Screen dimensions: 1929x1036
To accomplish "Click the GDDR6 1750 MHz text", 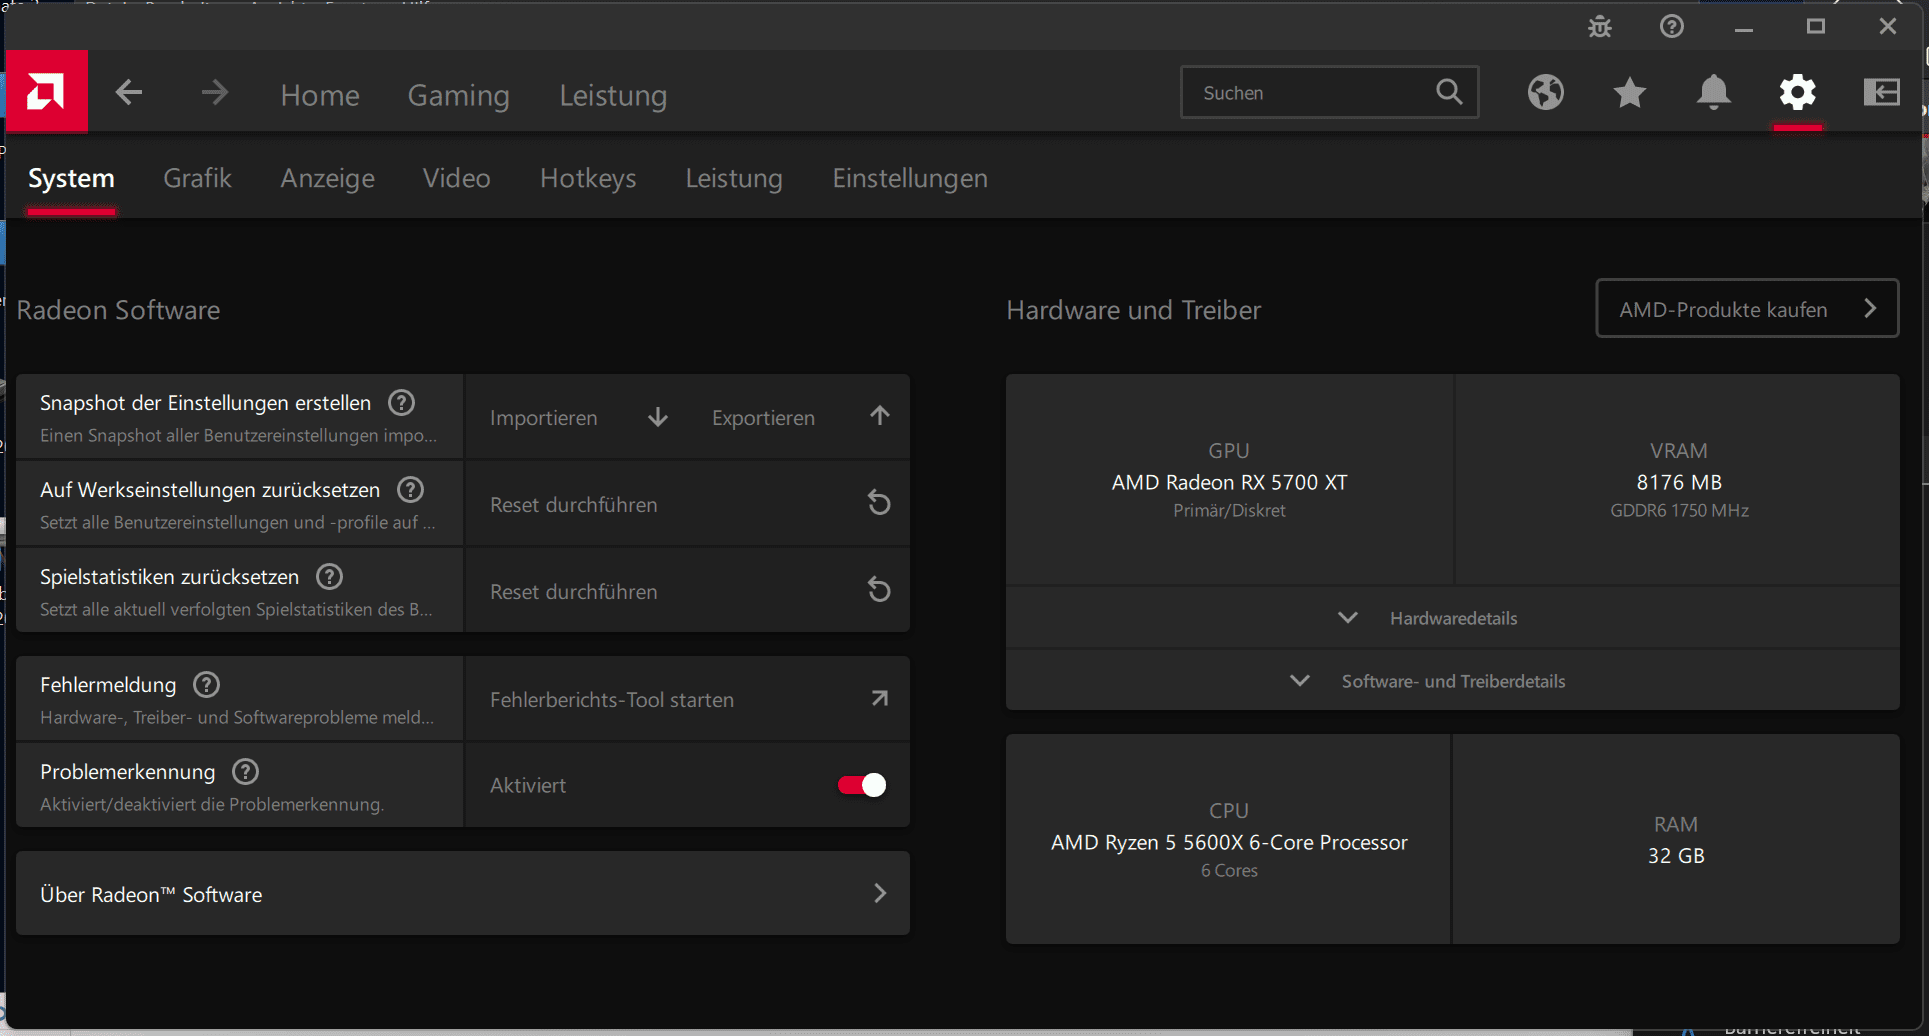I will [1679, 510].
